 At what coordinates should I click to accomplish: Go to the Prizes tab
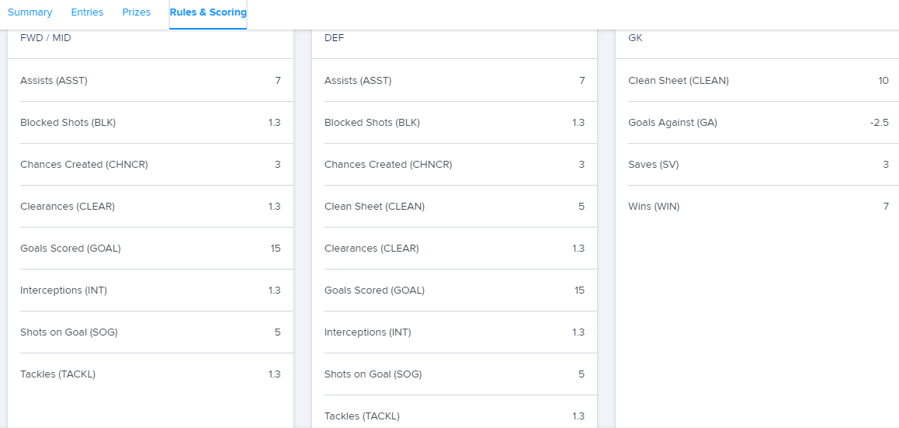click(136, 12)
